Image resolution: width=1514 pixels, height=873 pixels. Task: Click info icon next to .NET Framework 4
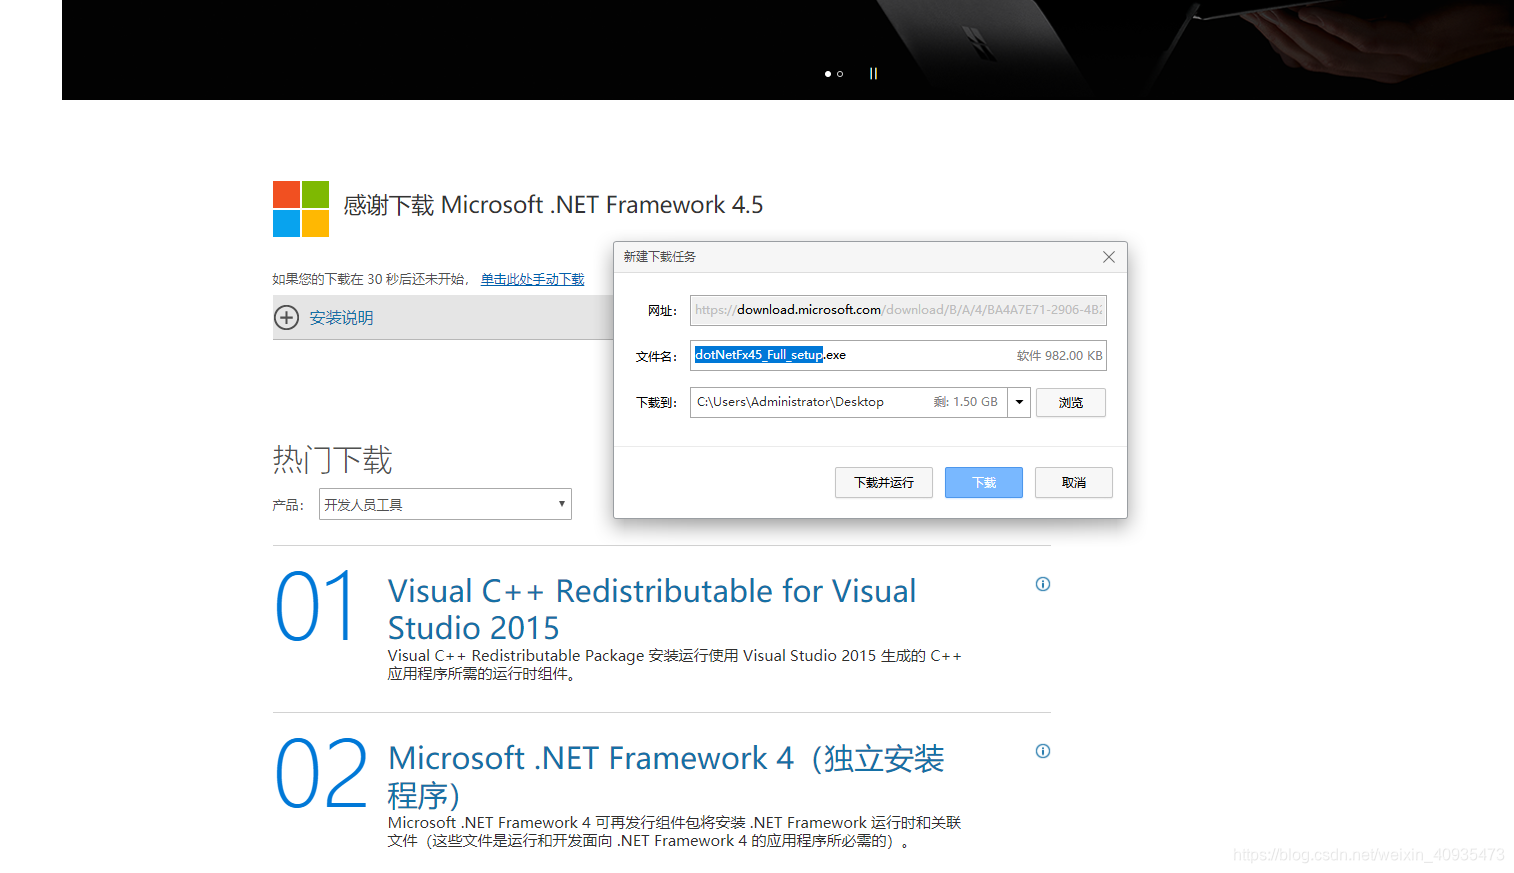(1043, 751)
